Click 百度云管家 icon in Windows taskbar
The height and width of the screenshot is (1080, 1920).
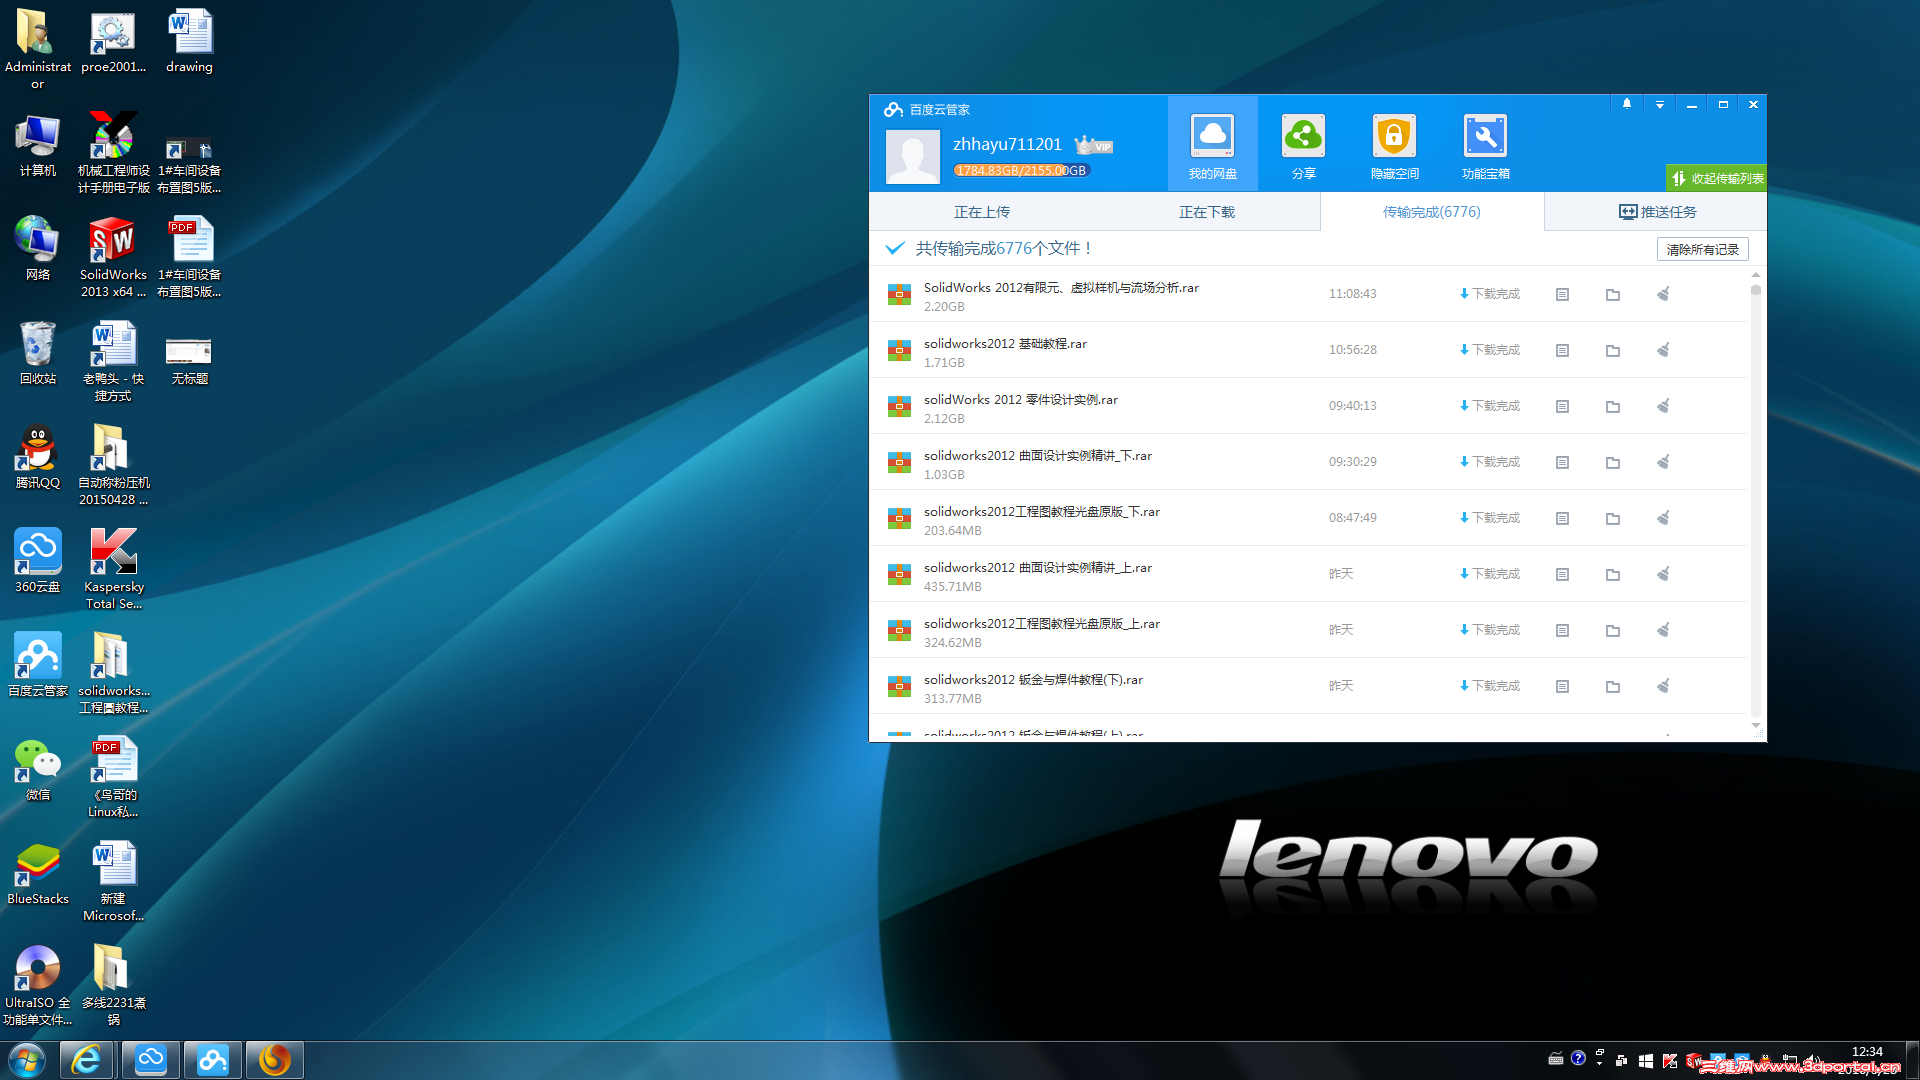tap(212, 1059)
